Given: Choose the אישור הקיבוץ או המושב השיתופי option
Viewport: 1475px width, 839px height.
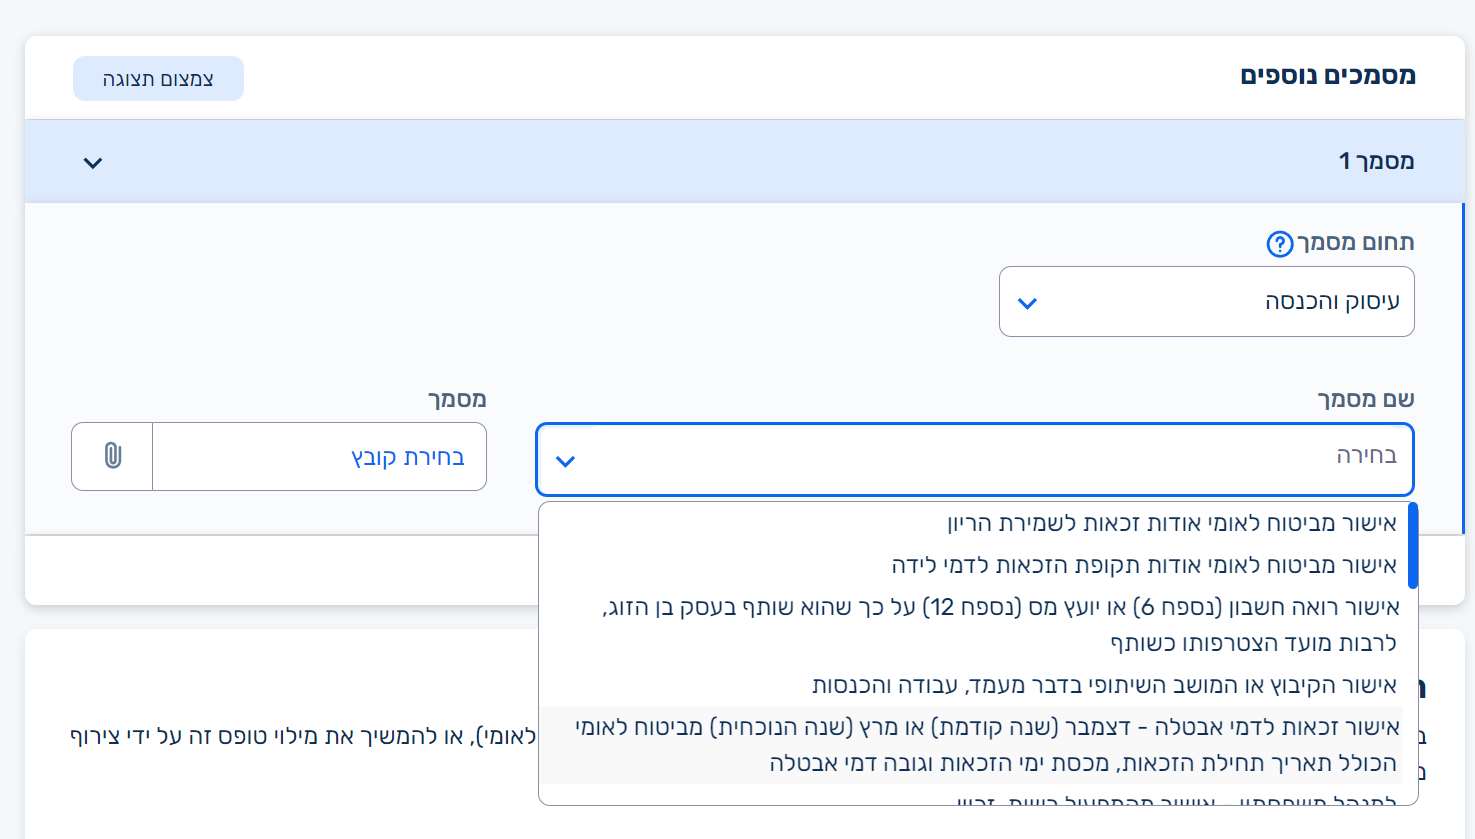Looking at the screenshot, I should point(1104,685).
